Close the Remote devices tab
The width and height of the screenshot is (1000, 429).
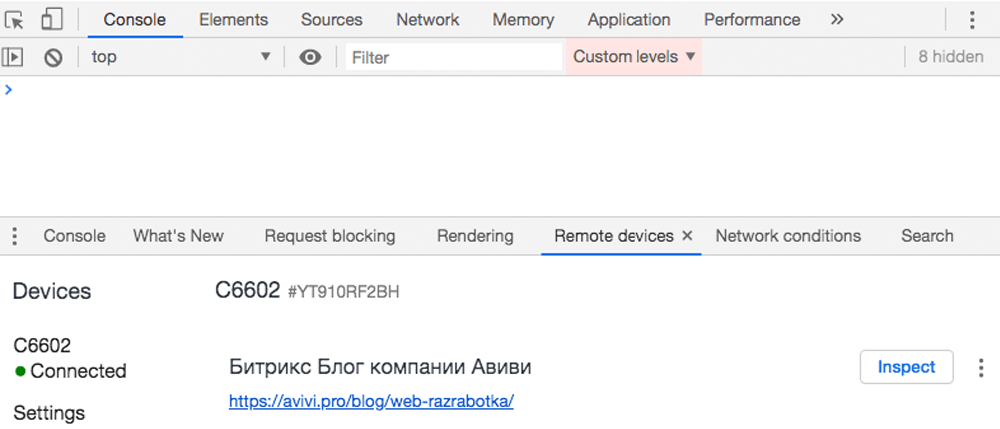click(x=688, y=236)
